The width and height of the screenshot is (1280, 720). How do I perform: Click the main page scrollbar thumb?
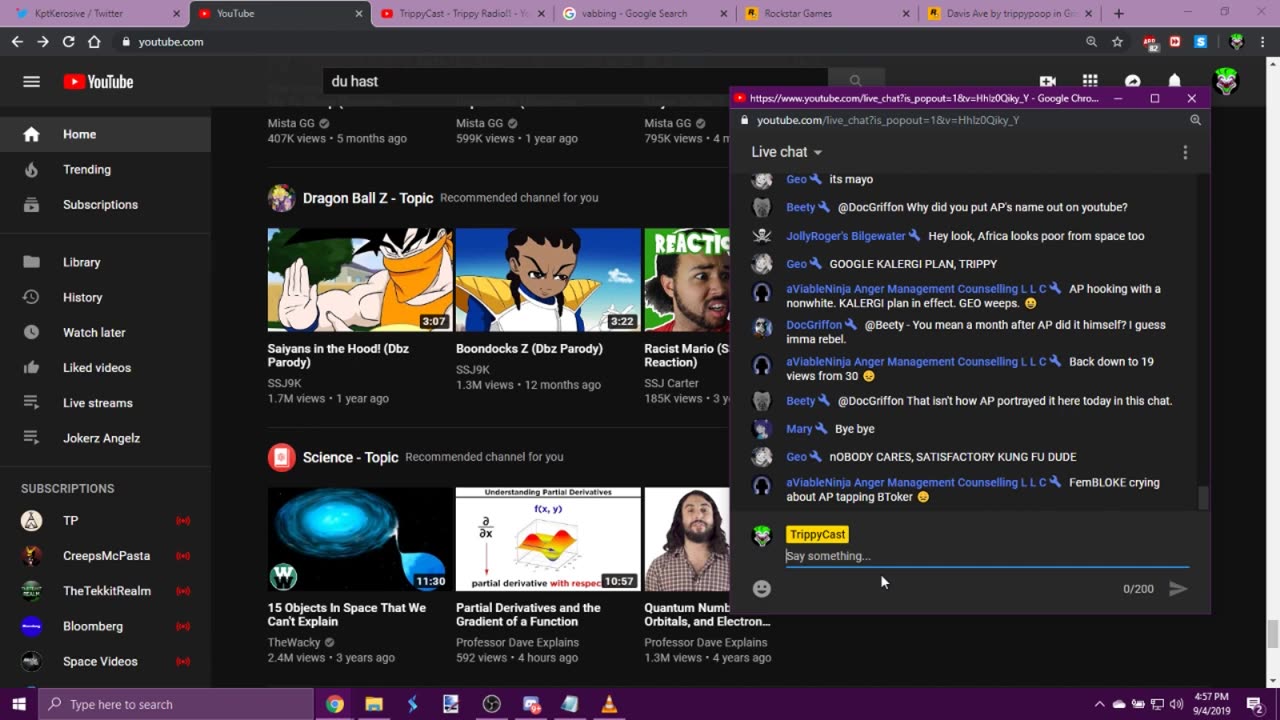click(x=1272, y=634)
